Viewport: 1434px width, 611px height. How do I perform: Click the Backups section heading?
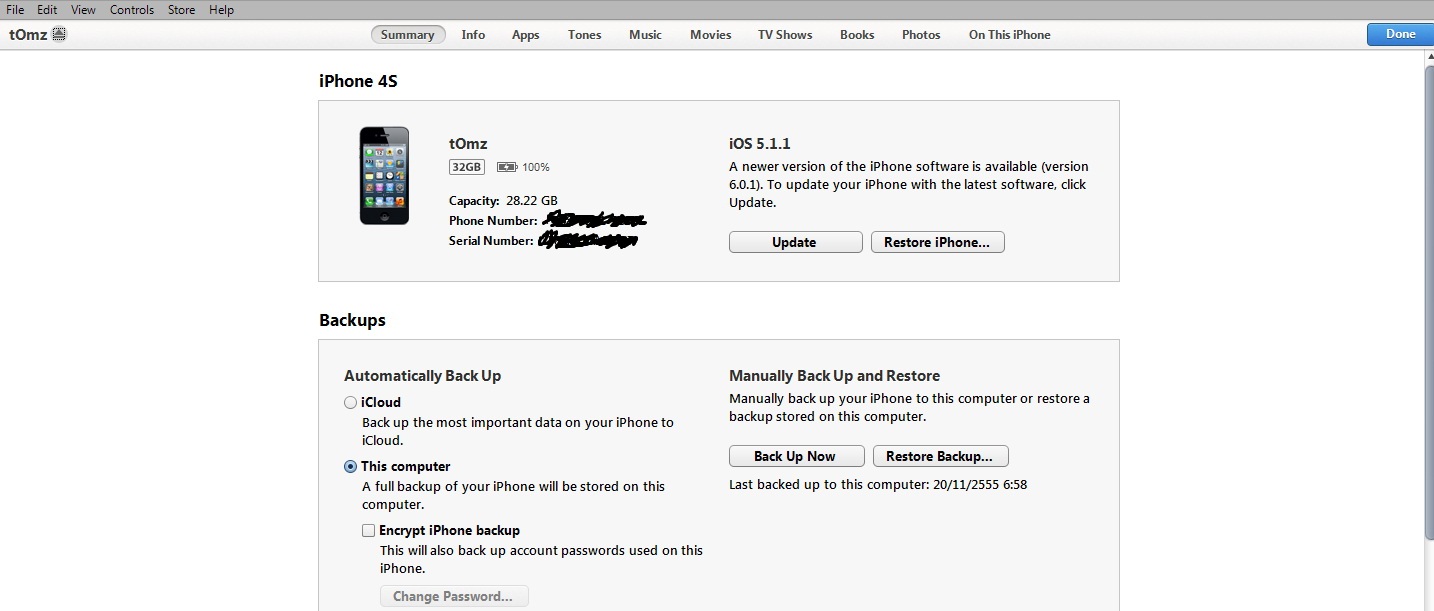pyautogui.click(x=352, y=321)
